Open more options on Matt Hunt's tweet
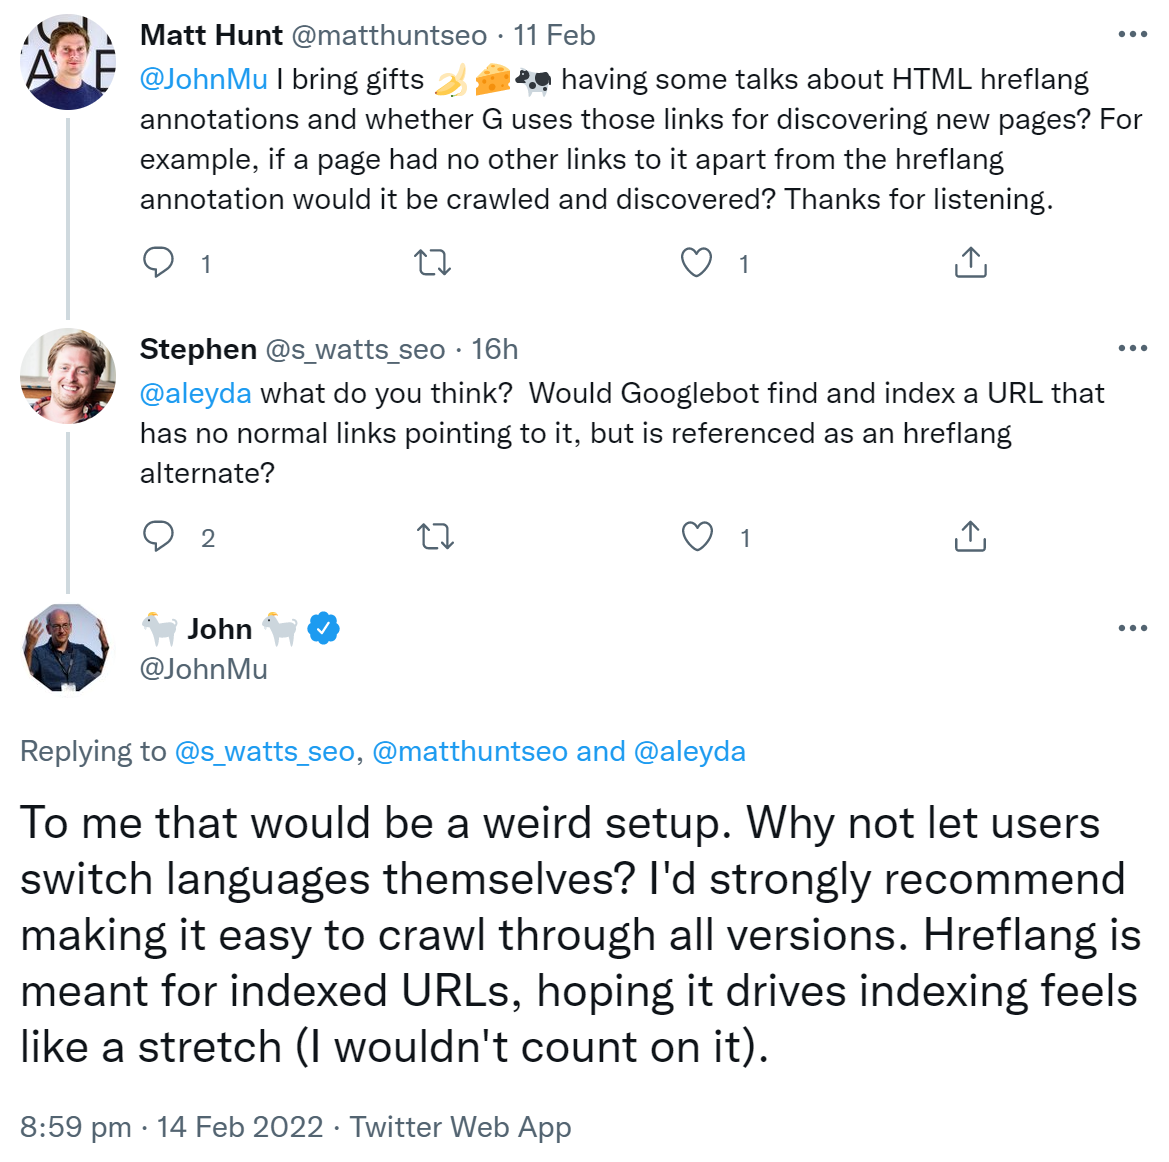This screenshot has height=1162, width=1169. click(1132, 35)
